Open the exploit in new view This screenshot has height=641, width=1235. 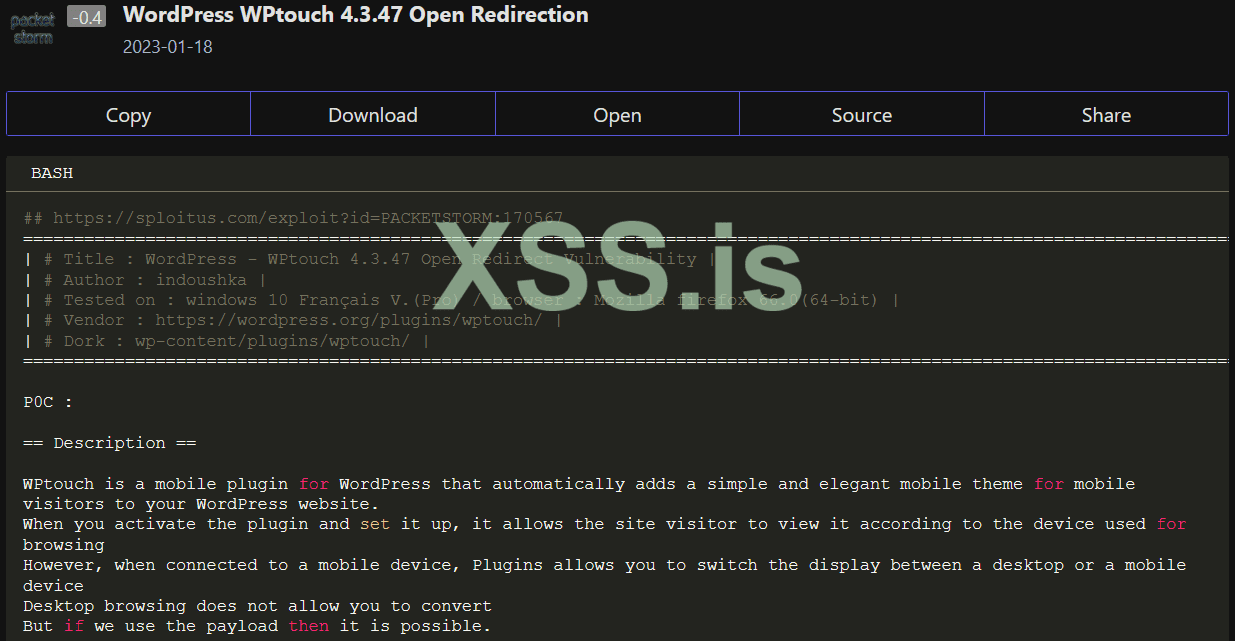pyautogui.click(x=617, y=114)
